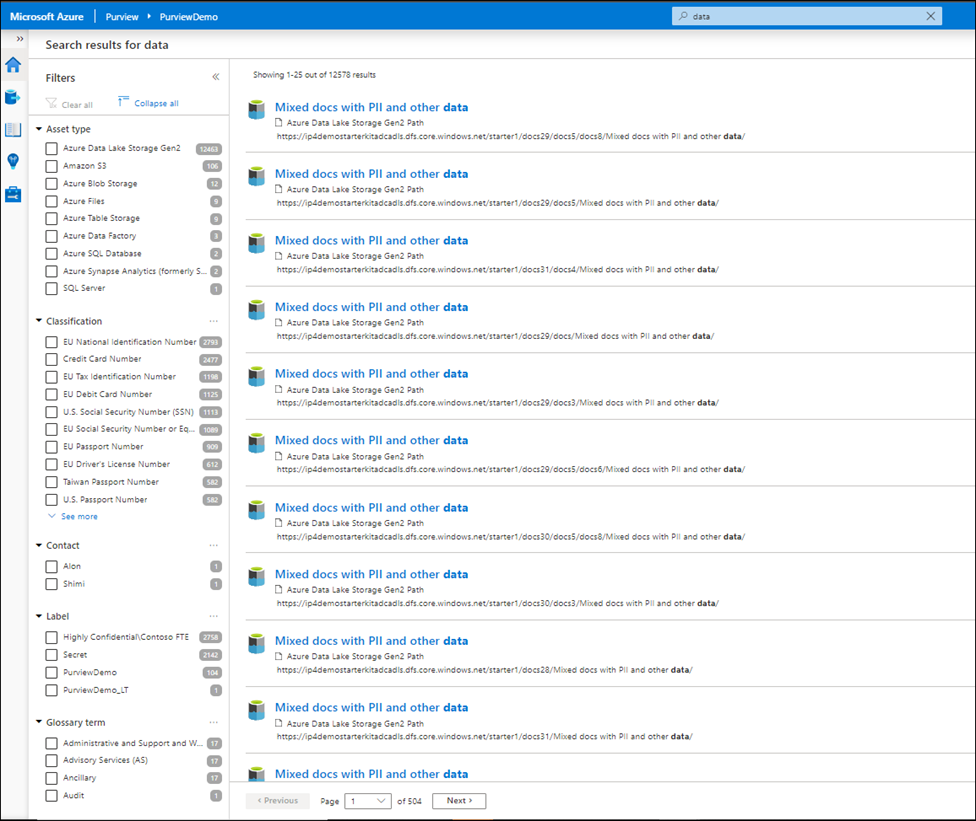This screenshot has width=976, height=821.
Task: Check Secret label filter
Action: coord(52,655)
